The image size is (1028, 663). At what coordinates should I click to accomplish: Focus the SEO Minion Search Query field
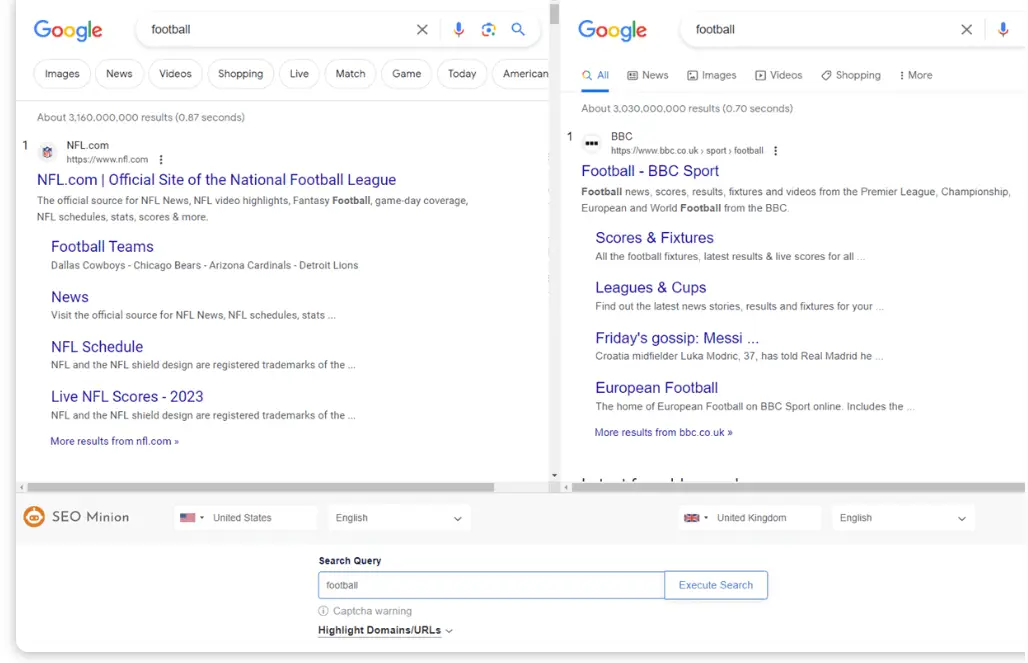[x=491, y=585]
